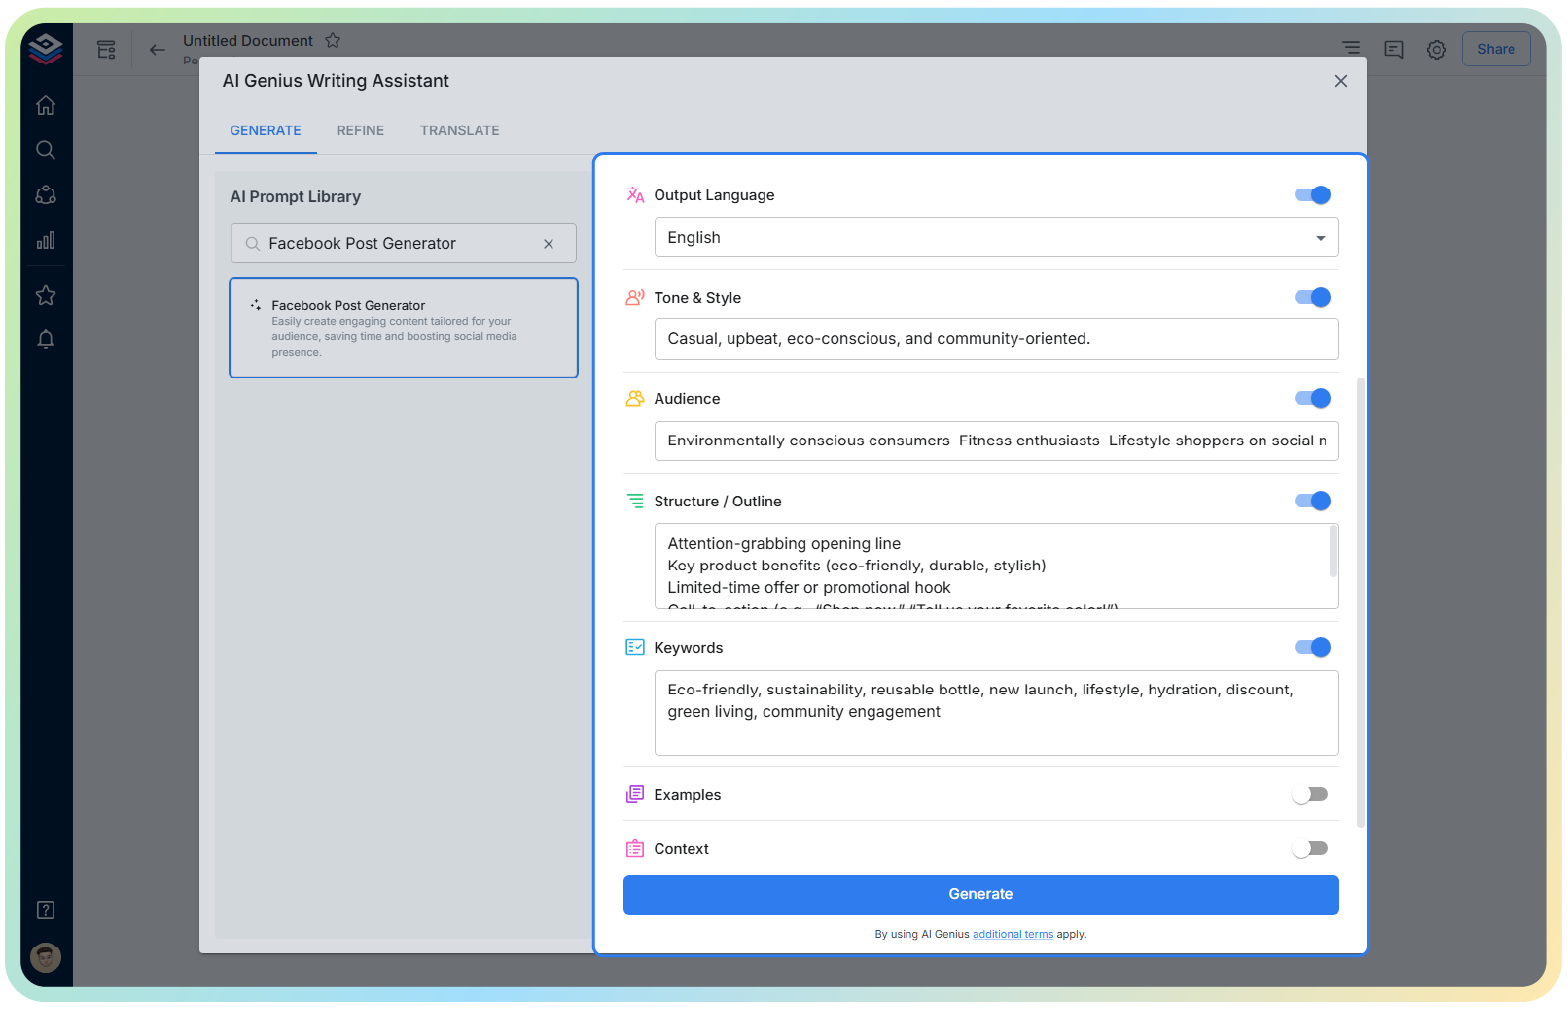Image resolution: width=1567 pixels, height=1010 pixels.
Task: Open the settings gear in top bar
Action: point(1436,49)
